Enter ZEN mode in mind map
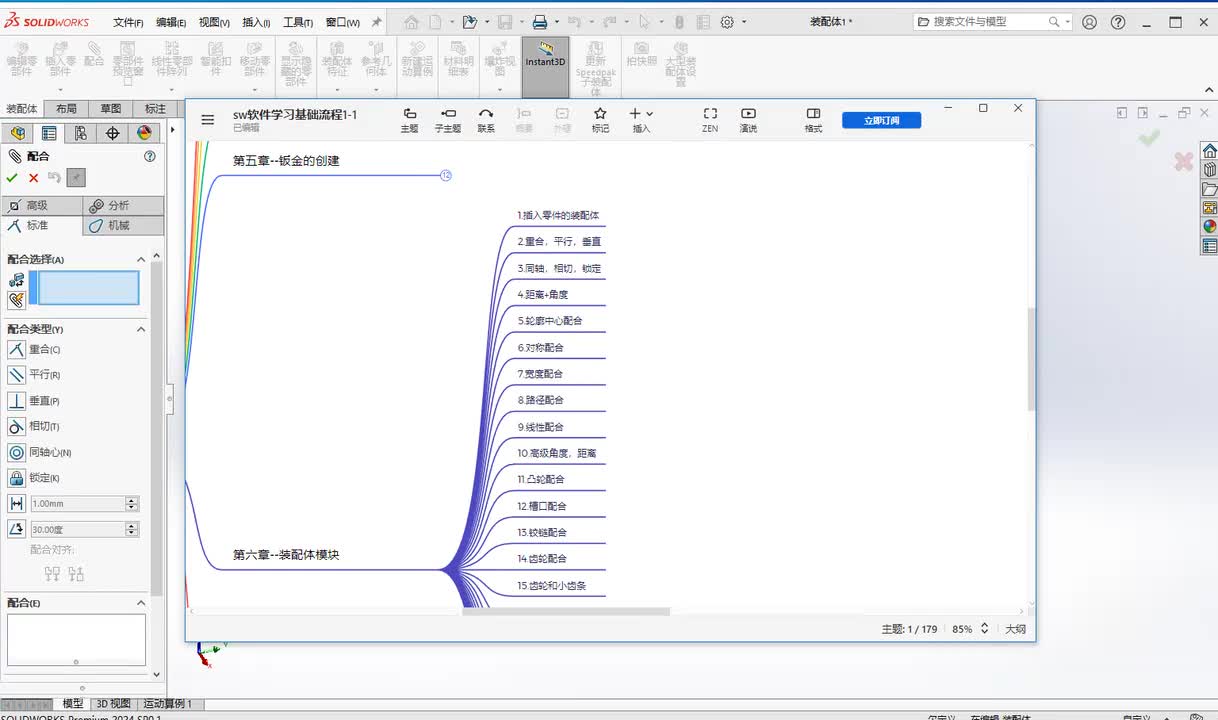The image size is (1218, 720). 710,120
